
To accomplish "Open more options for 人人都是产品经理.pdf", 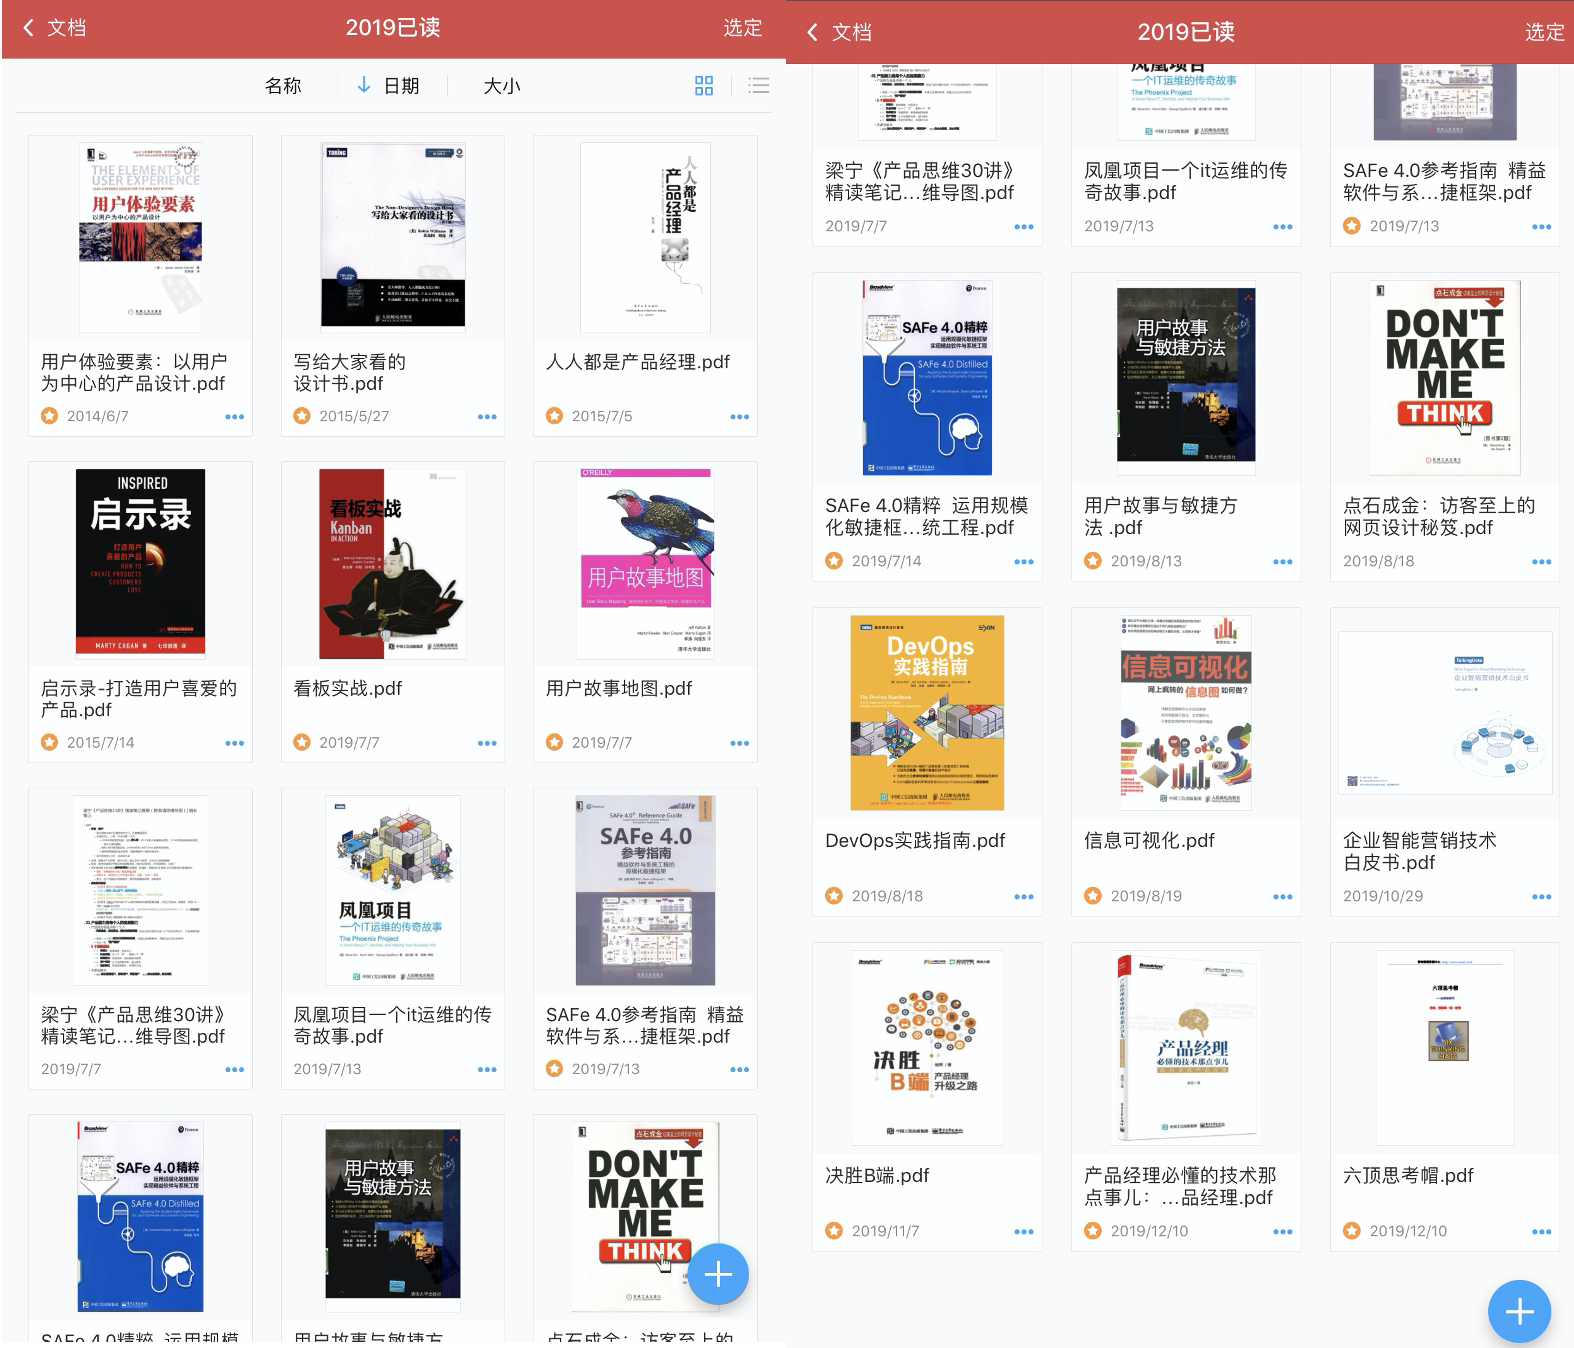I will click(740, 417).
